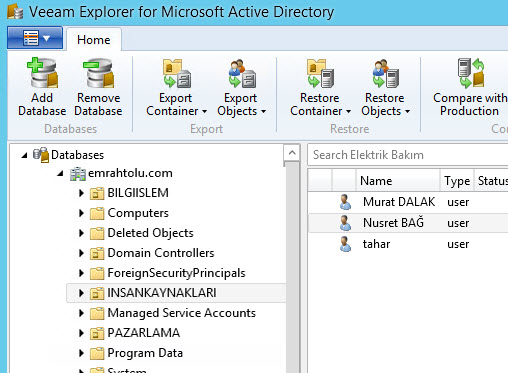The height and width of the screenshot is (373, 508).
Task: Expand the INSANKAYNAKLARI container
Action: [x=81, y=293]
